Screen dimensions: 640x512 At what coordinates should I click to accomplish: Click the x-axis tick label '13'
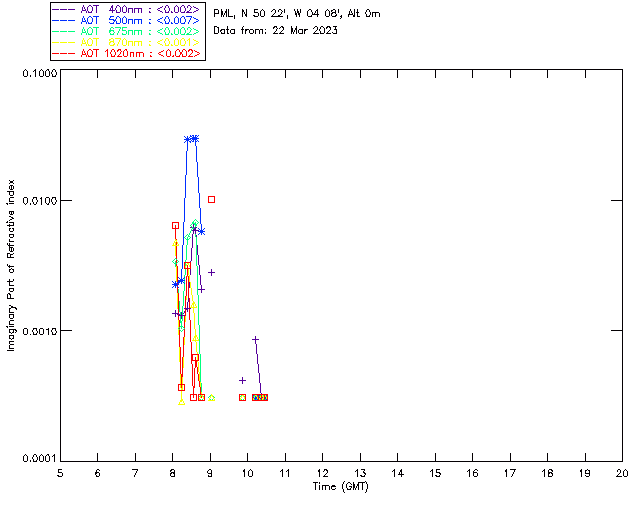[360, 473]
